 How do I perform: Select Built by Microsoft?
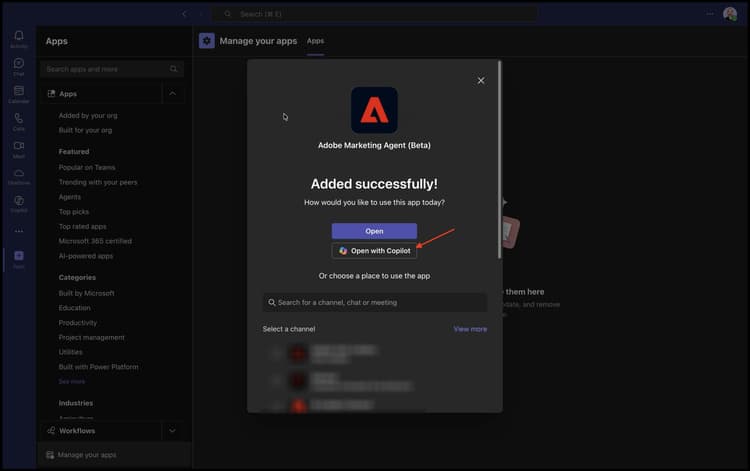(x=87, y=293)
